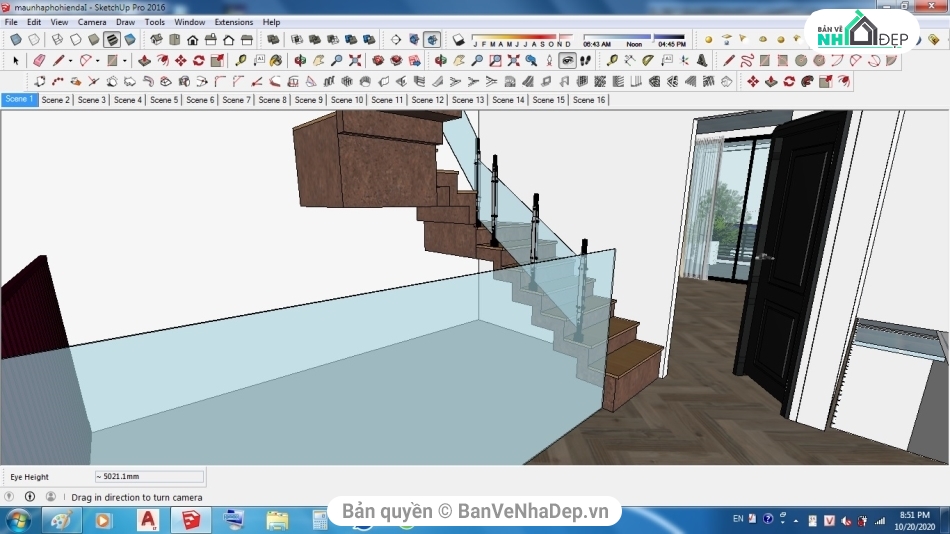Open the Arc tool dropdown arrow

(x=98, y=61)
